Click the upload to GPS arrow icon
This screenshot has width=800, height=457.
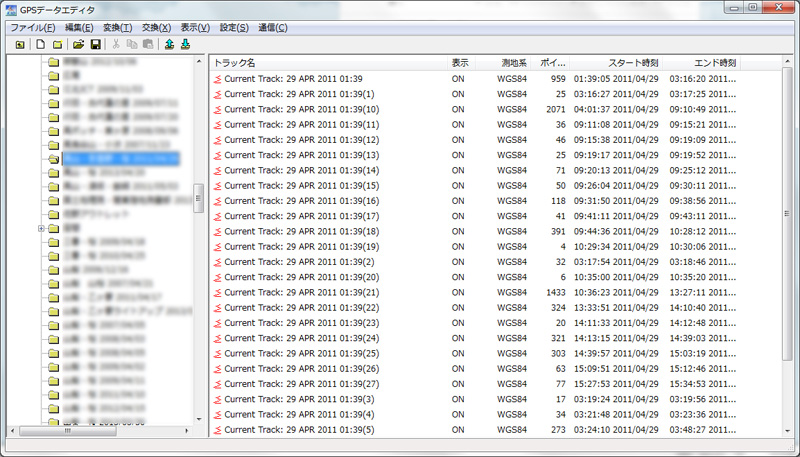pyautogui.click(x=170, y=45)
